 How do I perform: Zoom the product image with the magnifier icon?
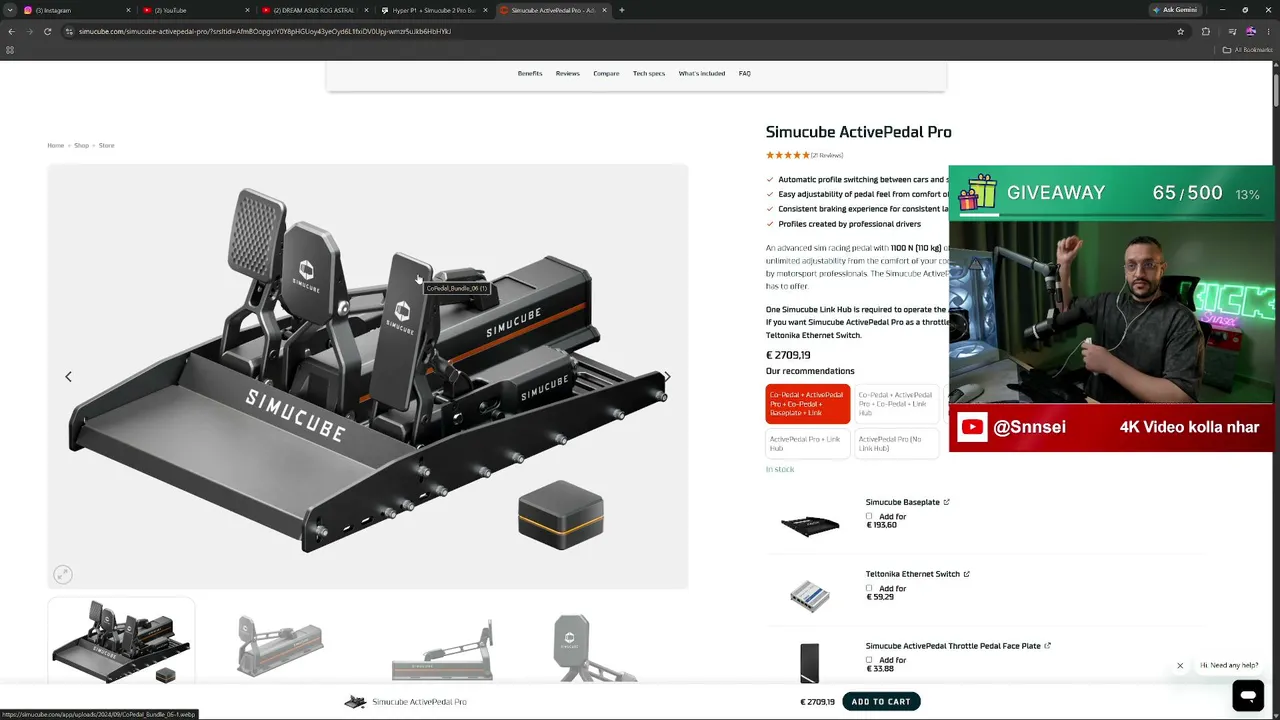tap(63, 574)
